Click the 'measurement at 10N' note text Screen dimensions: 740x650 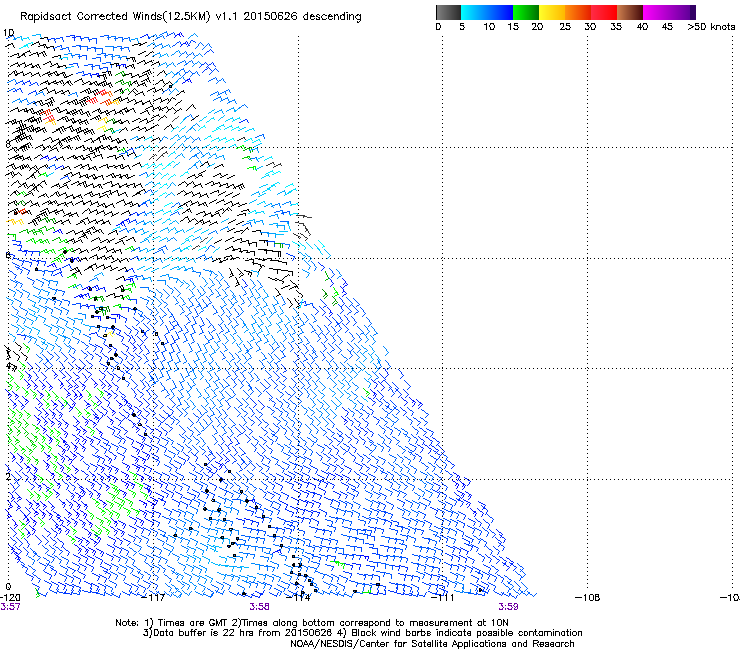point(461,623)
